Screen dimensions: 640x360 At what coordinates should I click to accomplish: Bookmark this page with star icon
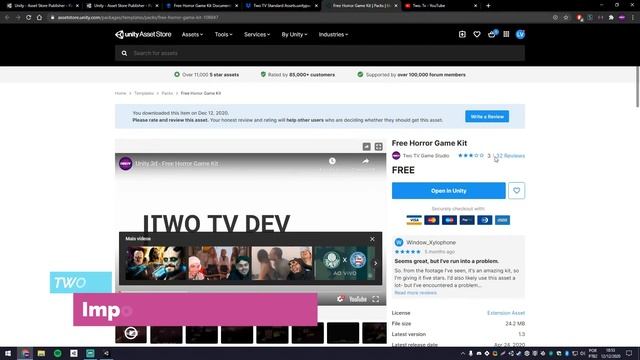pyautogui.click(x=566, y=18)
